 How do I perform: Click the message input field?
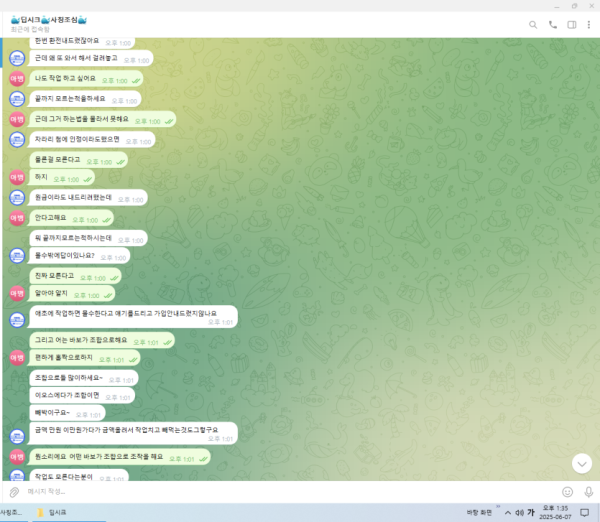tap(291, 492)
